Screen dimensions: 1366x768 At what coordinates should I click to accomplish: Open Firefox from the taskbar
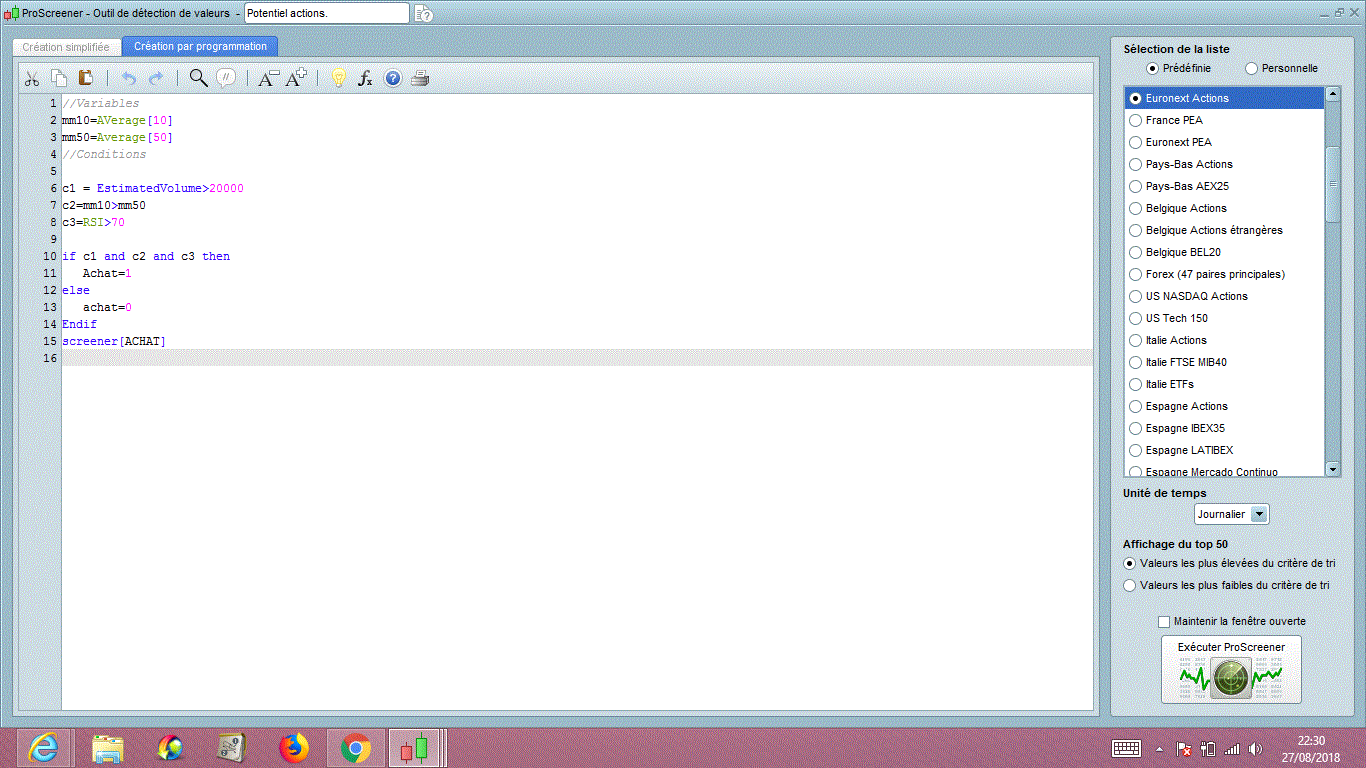click(294, 748)
